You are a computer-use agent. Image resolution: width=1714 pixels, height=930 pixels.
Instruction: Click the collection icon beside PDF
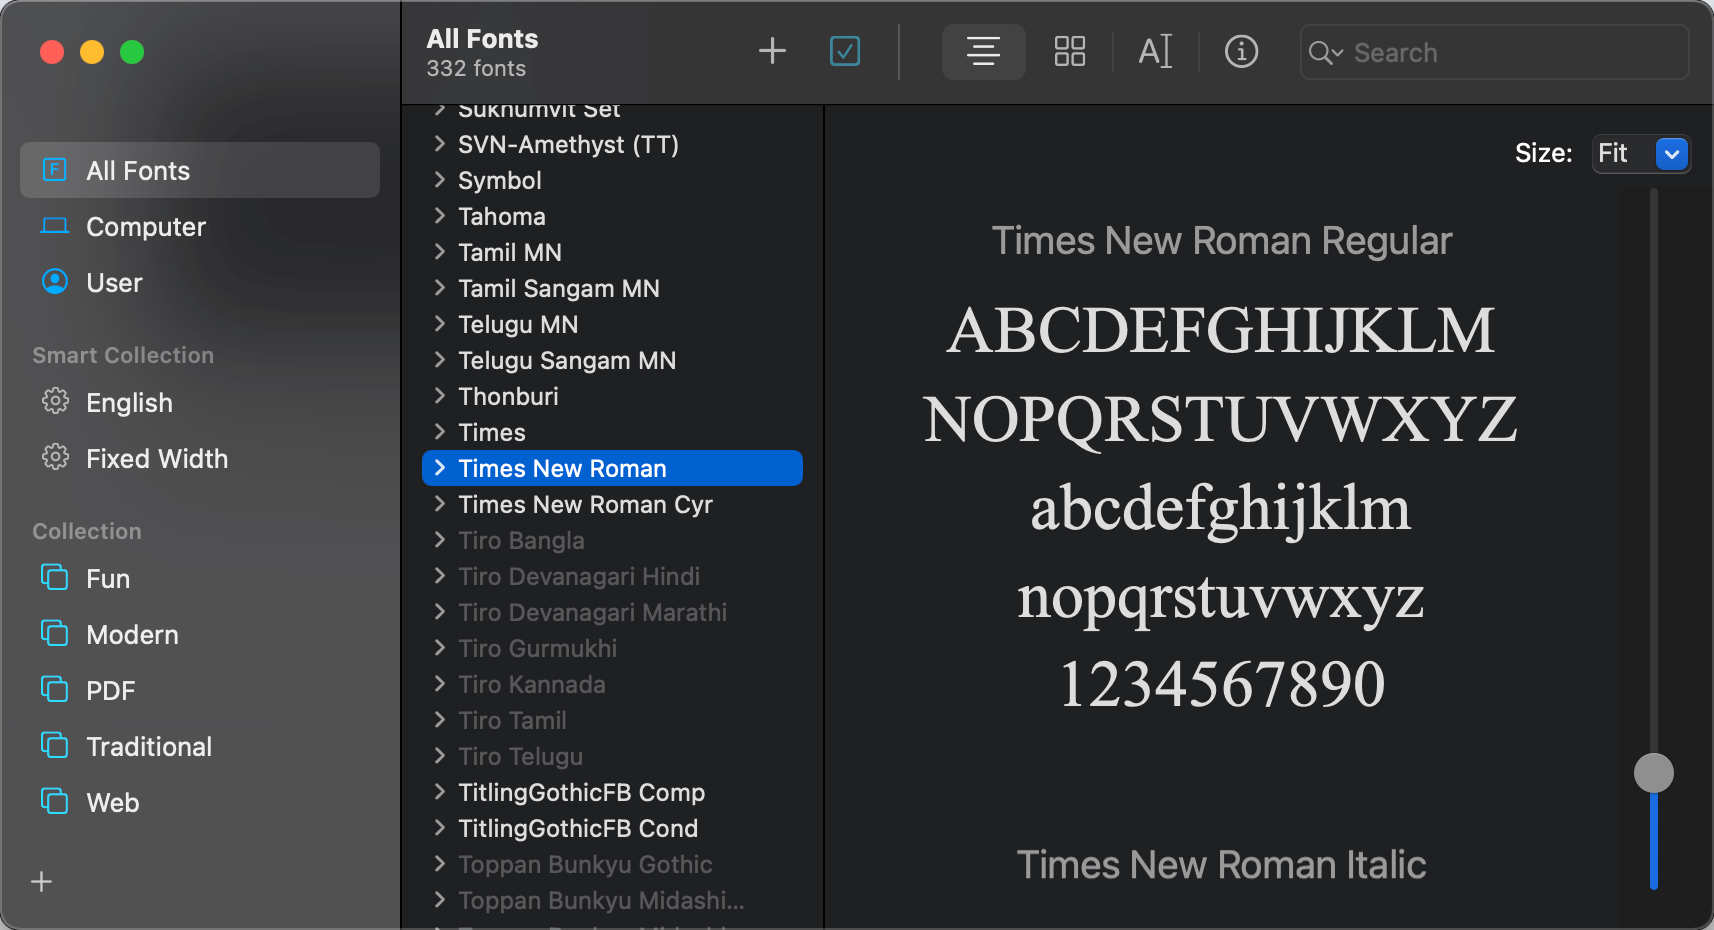[55, 689]
